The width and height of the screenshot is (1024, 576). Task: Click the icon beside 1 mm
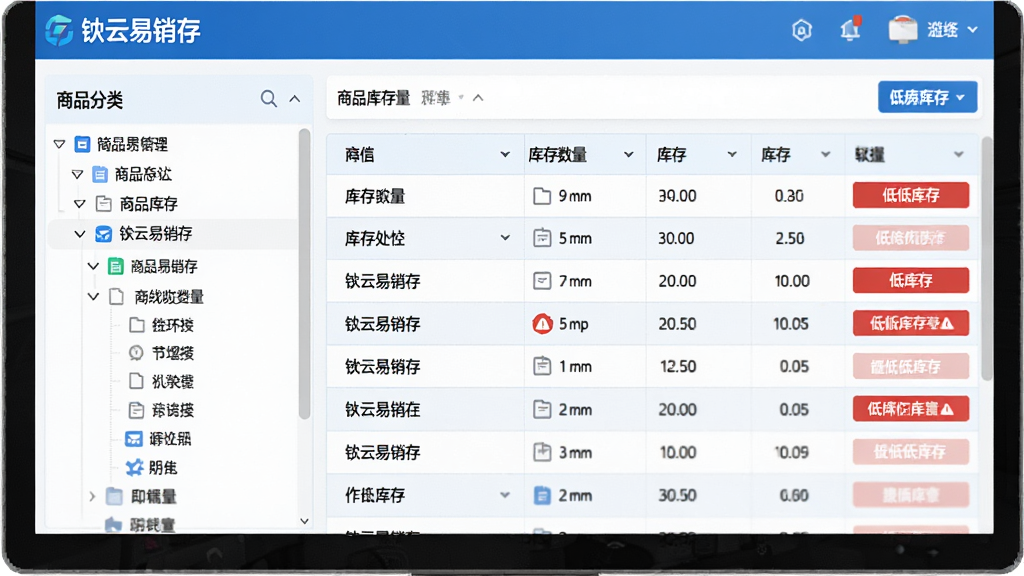(542, 366)
